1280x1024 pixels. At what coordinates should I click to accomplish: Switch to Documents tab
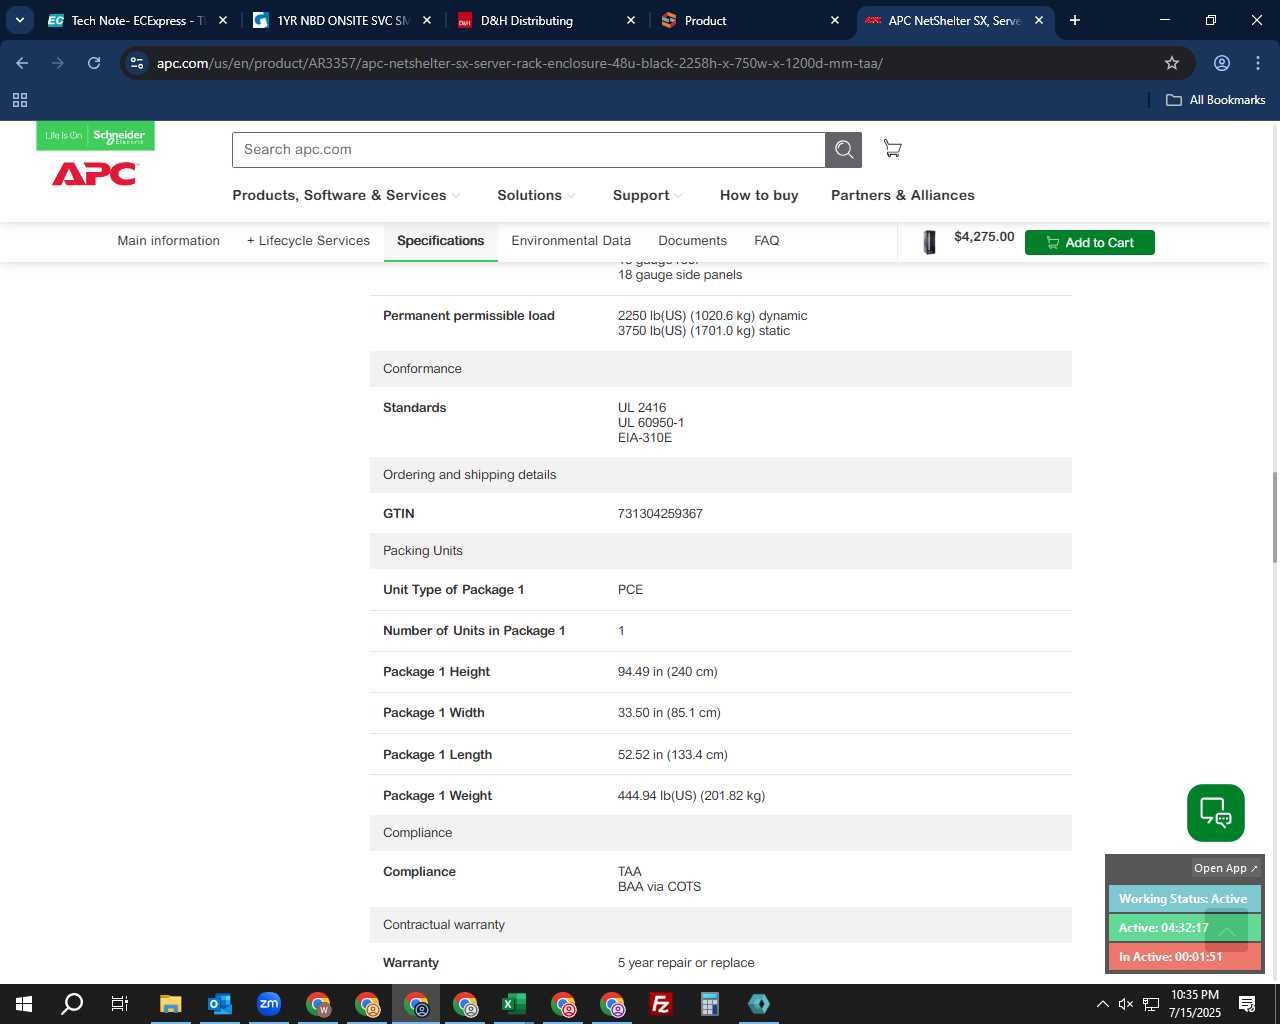coord(692,241)
